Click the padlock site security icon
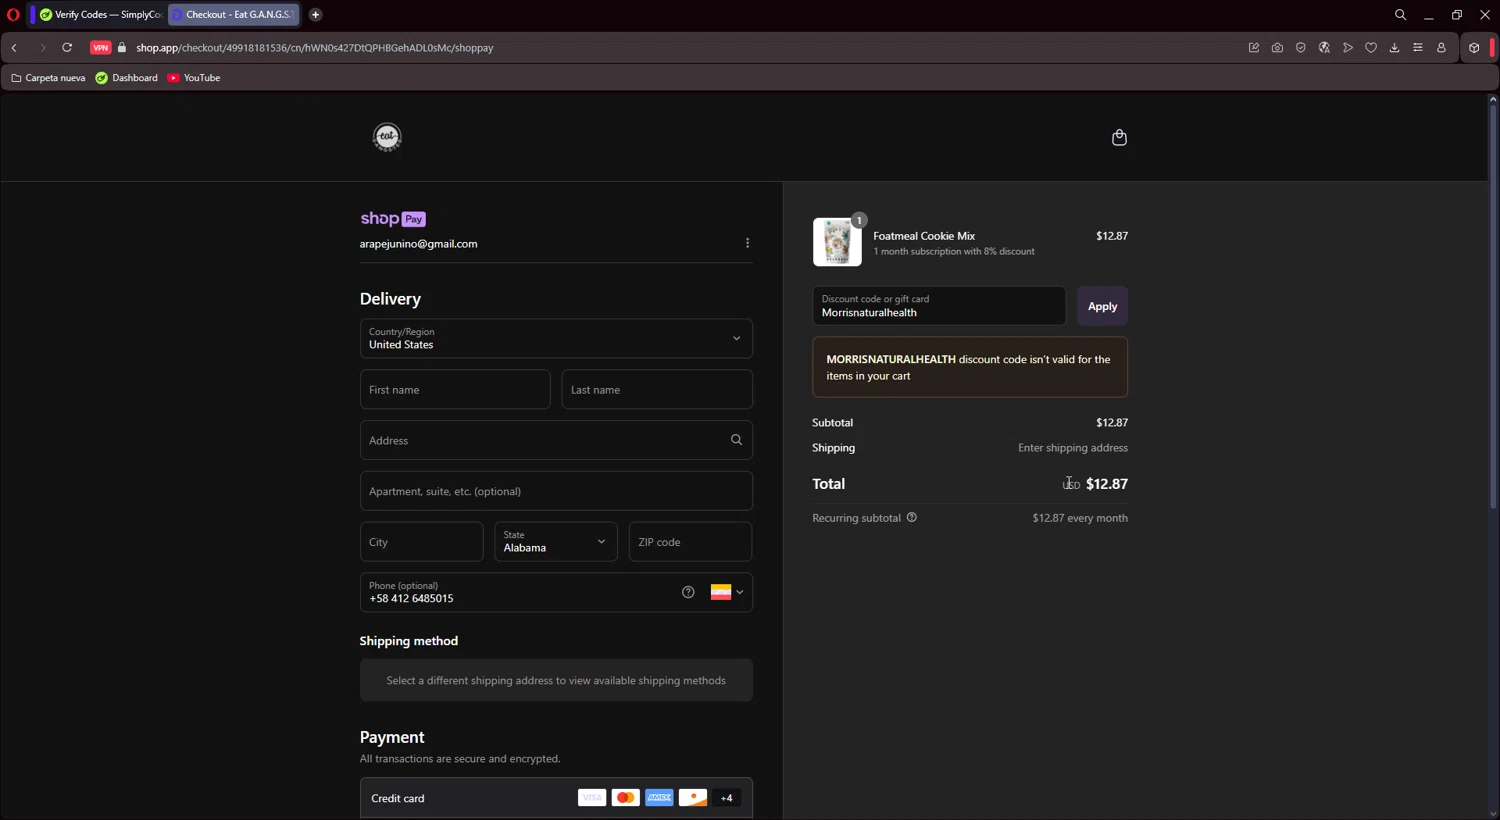This screenshot has width=1500, height=820. pos(122,48)
